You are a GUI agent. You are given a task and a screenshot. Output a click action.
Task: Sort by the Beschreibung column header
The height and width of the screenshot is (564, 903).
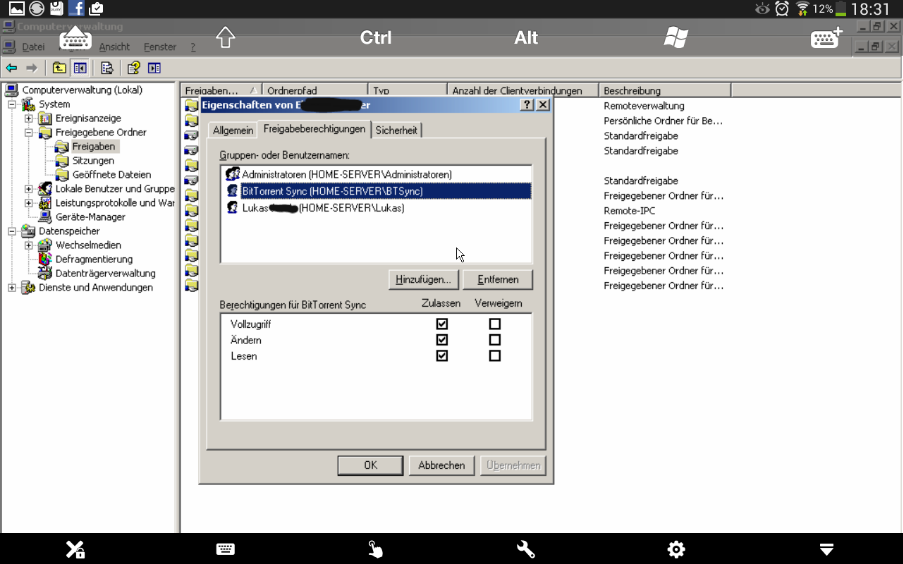coord(665,90)
